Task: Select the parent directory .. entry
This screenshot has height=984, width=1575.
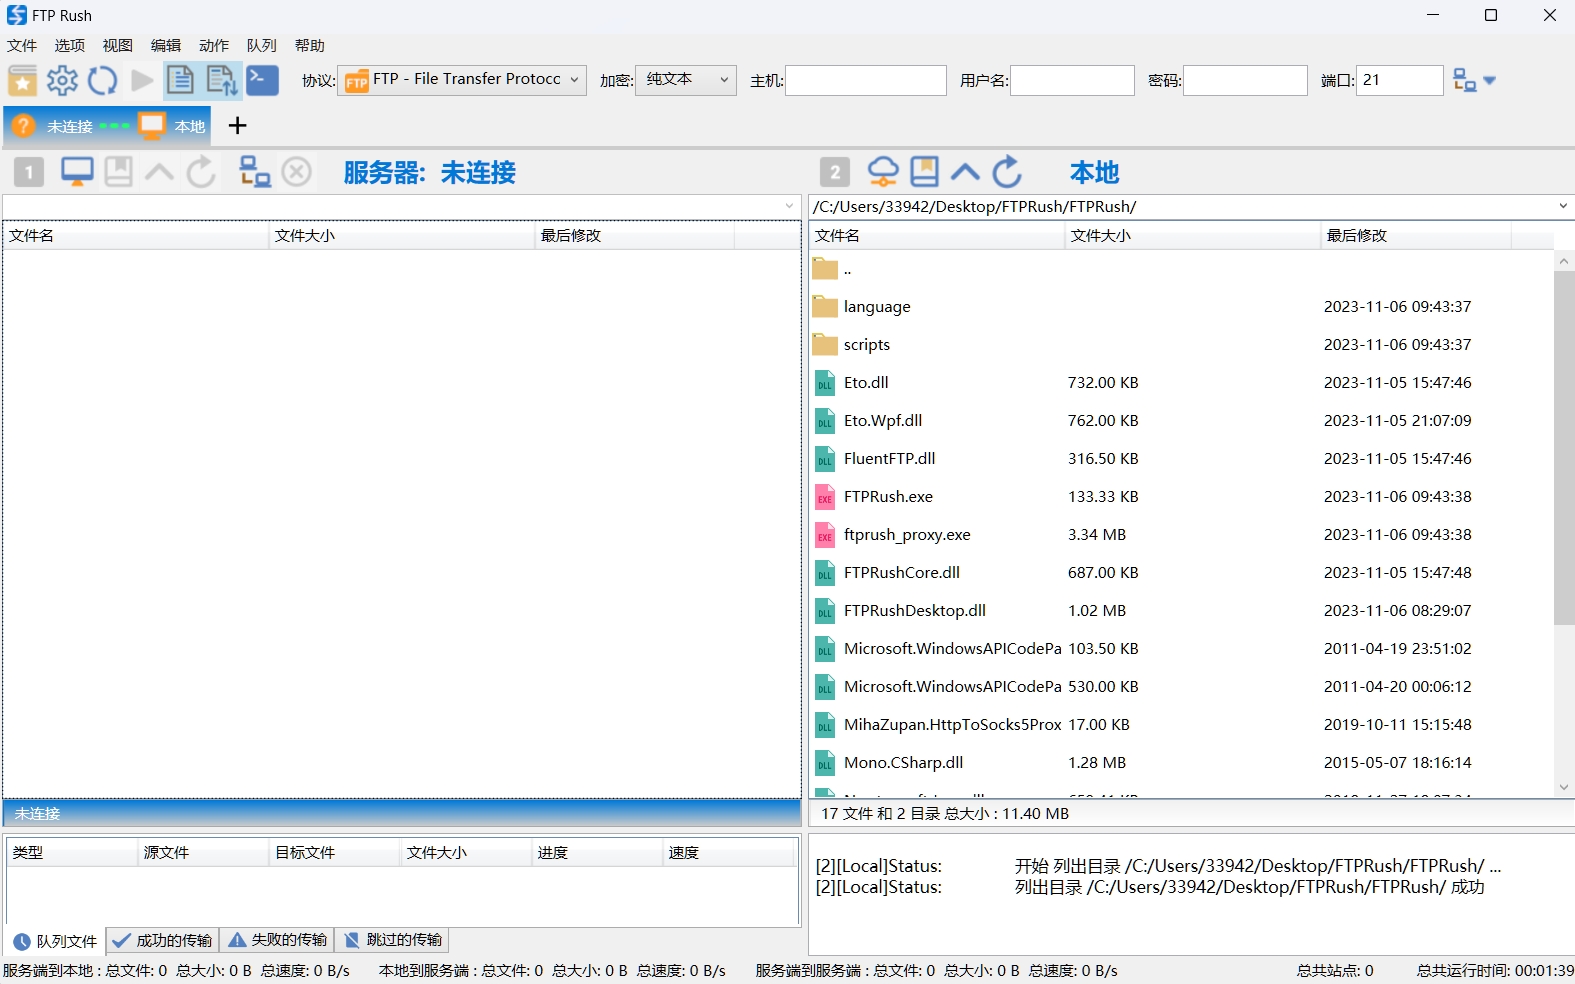Action: click(x=1181, y=270)
